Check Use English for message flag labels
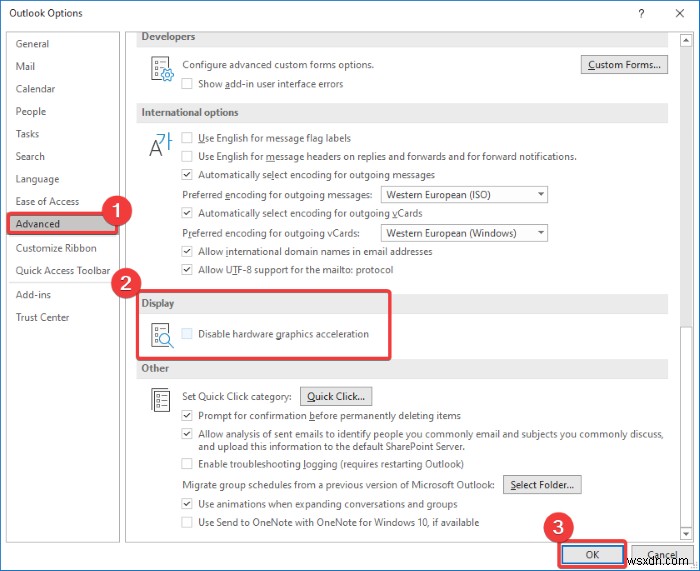The image size is (700, 571). tap(187, 138)
